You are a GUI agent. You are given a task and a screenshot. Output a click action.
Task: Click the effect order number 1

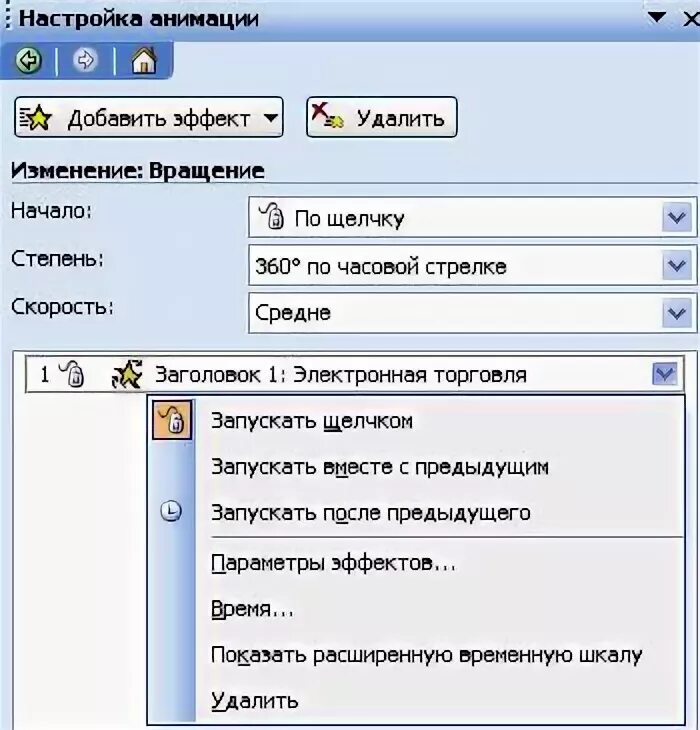point(45,374)
